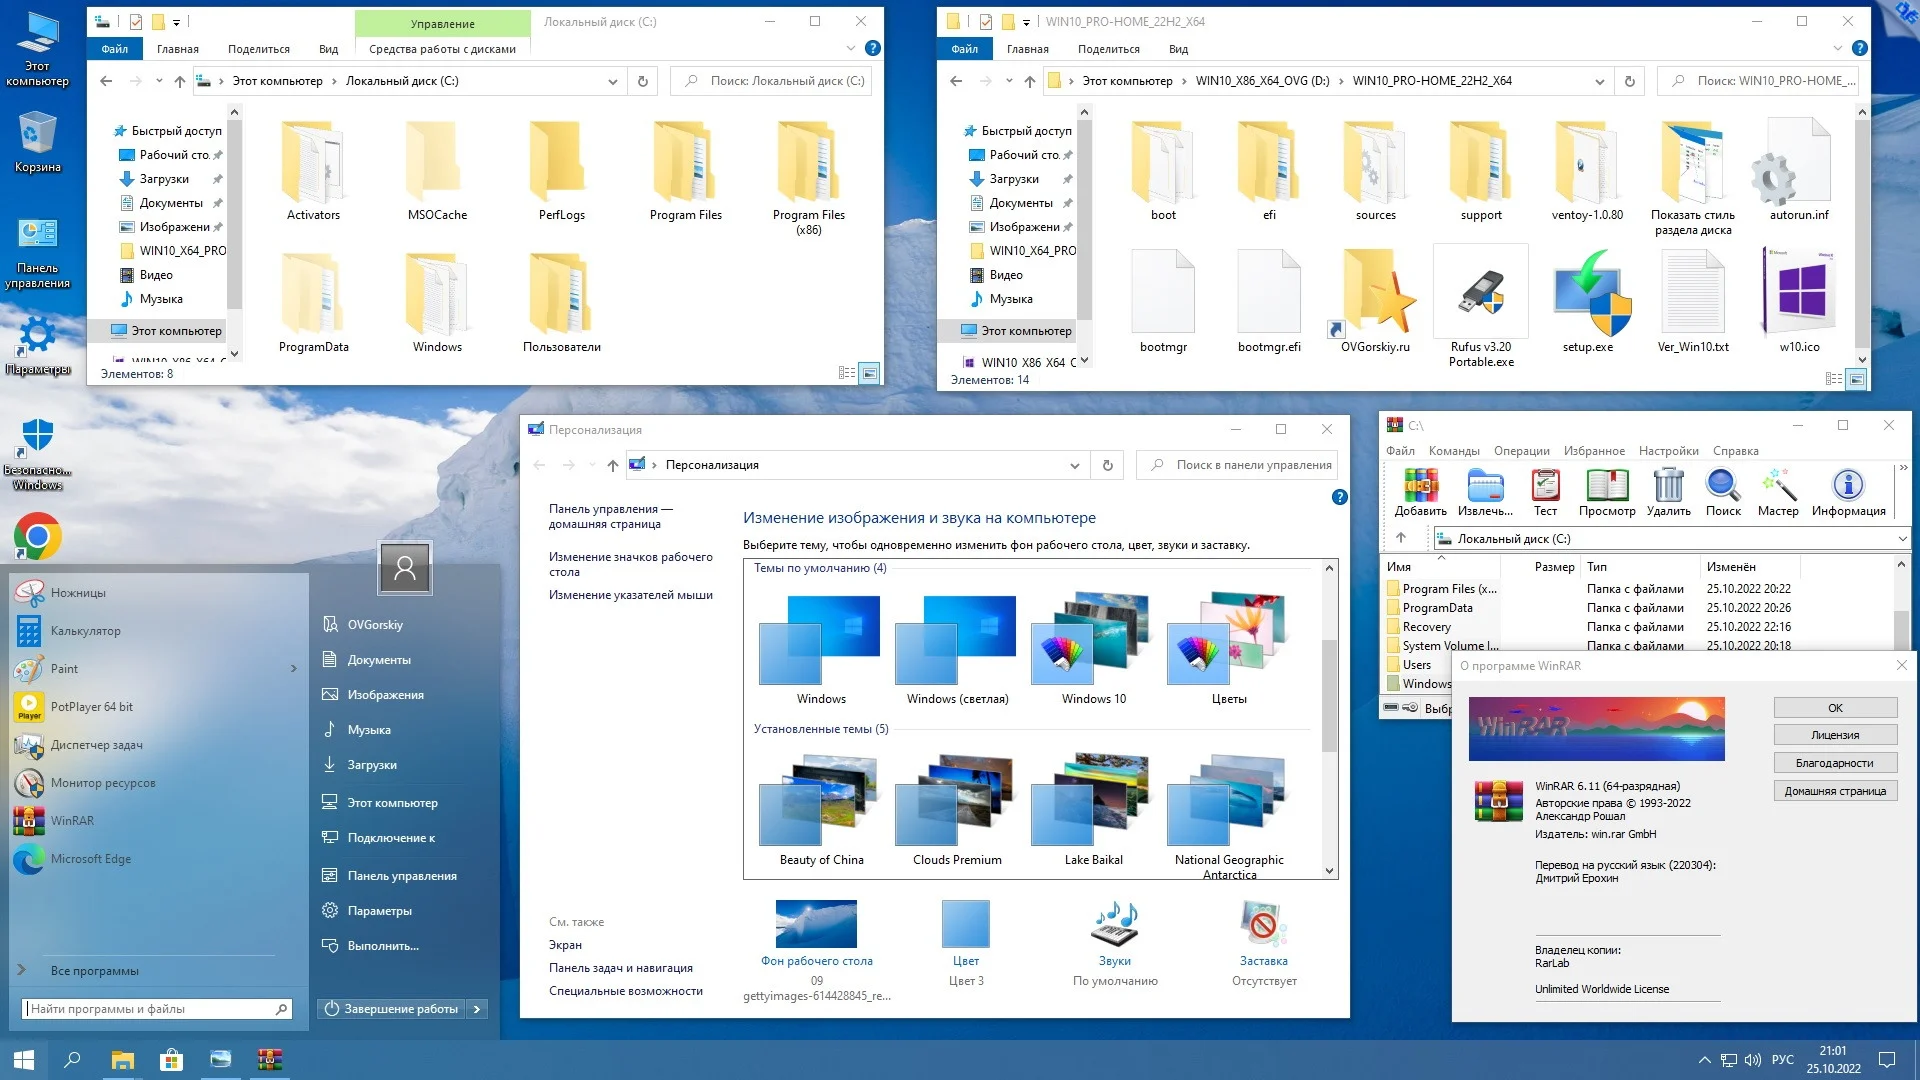Click the Лицензия button in WinRAR dialog
Image resolution: width=1920 pixels, height=1080 pixels.
[x=1835, y=735]
